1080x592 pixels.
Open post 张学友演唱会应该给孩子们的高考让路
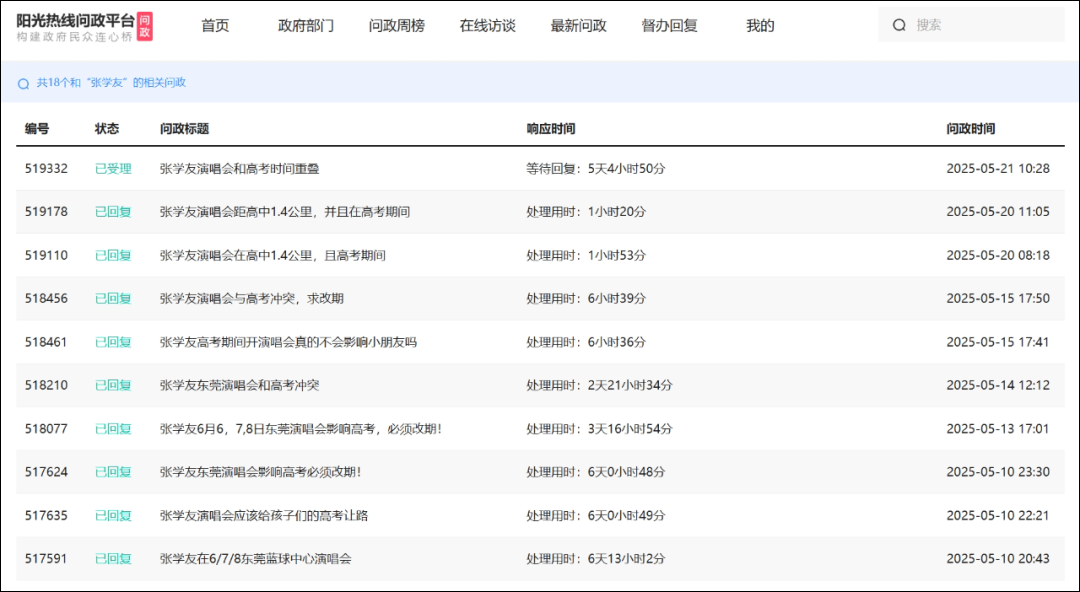coord(263,515)
